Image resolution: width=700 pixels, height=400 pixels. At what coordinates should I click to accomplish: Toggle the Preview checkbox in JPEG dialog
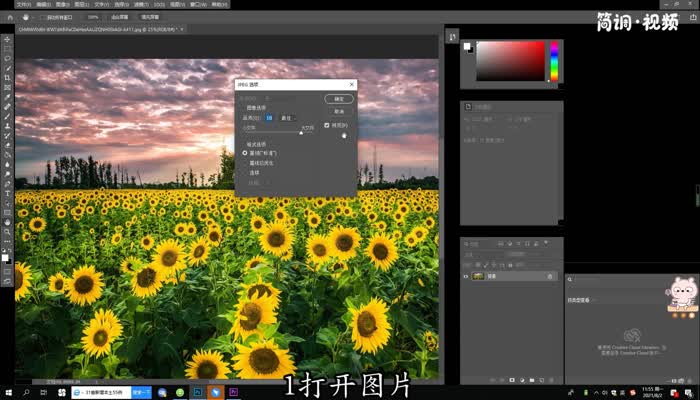pos(327,125)
